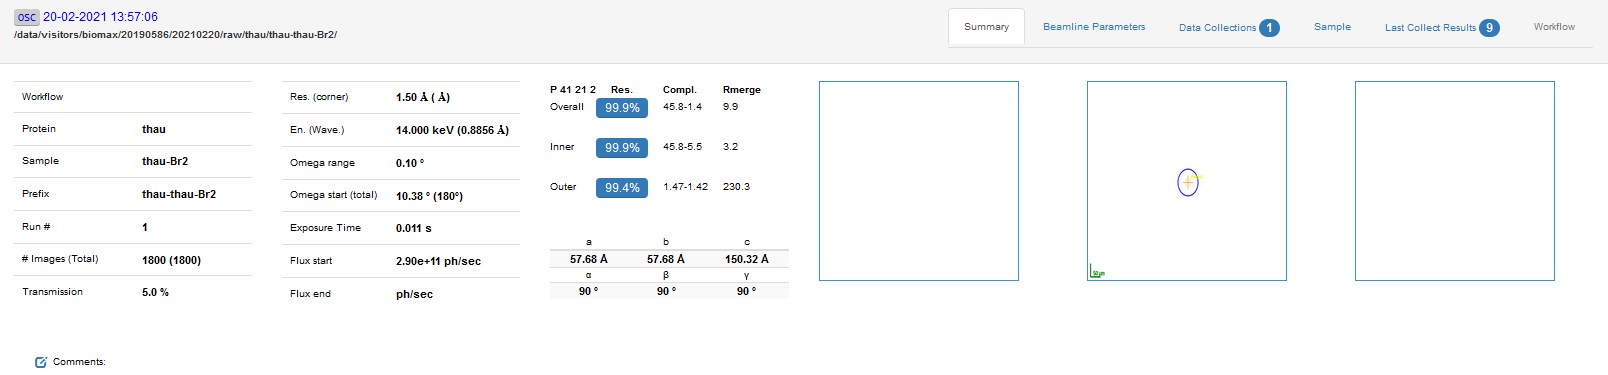This screenshot has width=1608, height=375.
Task: Click the Outer 99.4% completeness badge
Action: pyautogui.click(x=622, y=188)
